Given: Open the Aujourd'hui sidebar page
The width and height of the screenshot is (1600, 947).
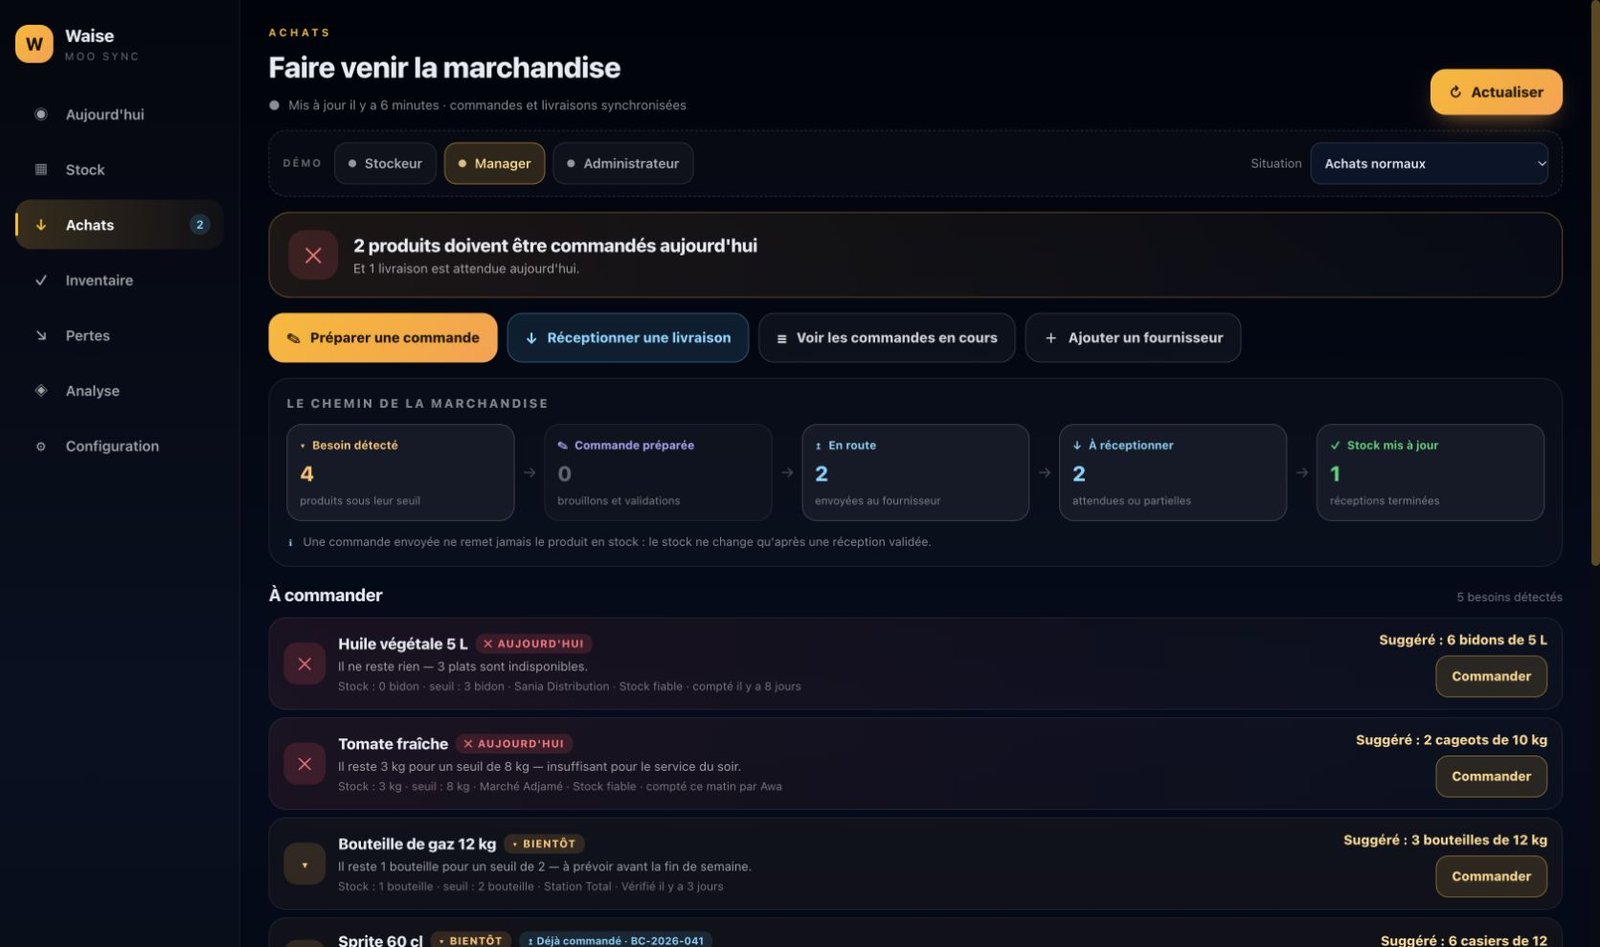Looking at the screenshot, I should tap(119, 114).
